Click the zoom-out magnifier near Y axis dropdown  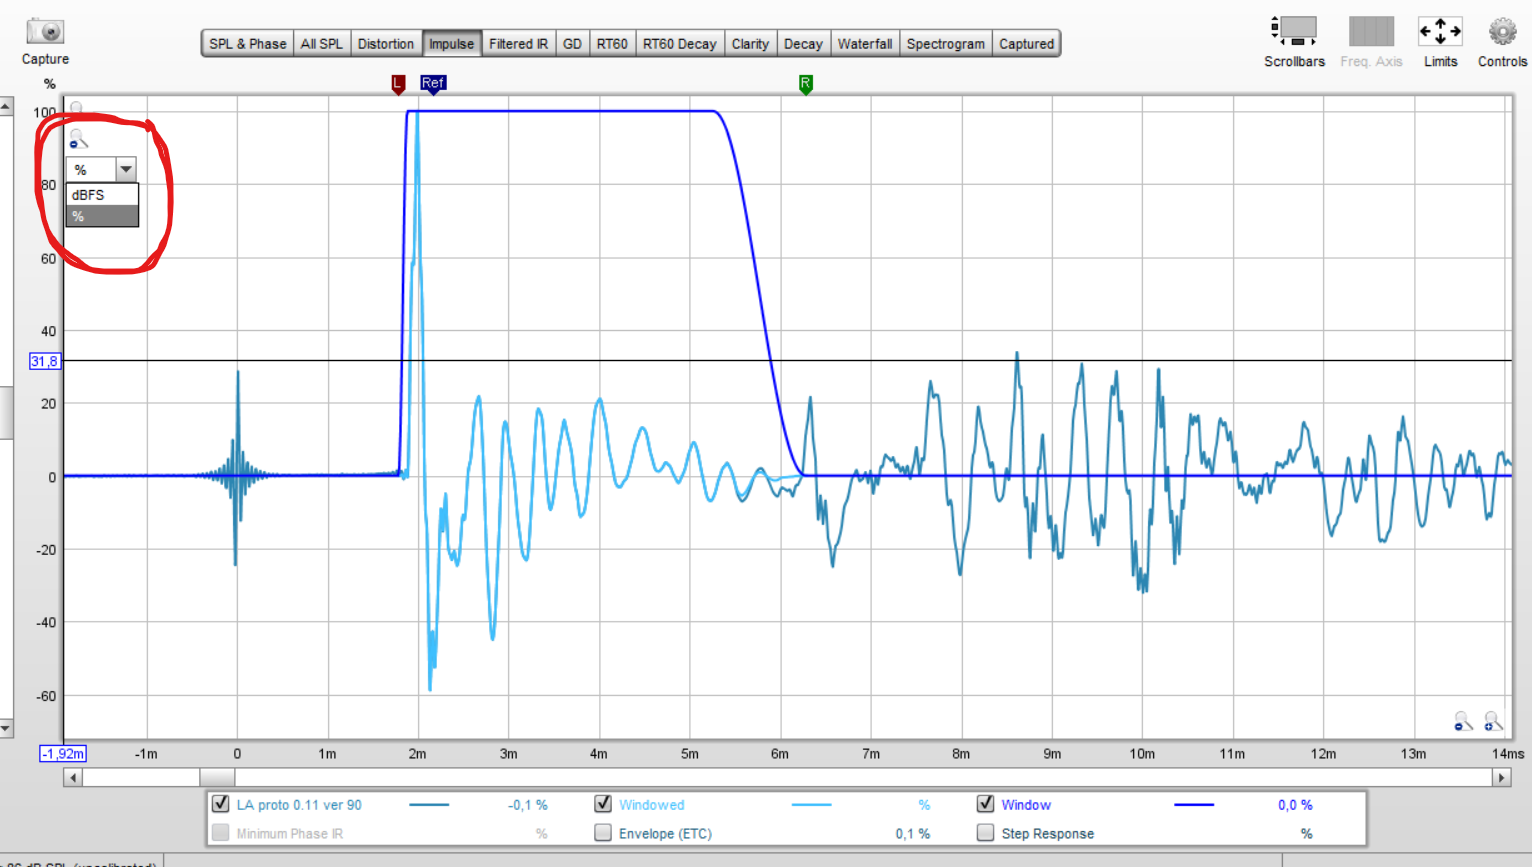78,140
